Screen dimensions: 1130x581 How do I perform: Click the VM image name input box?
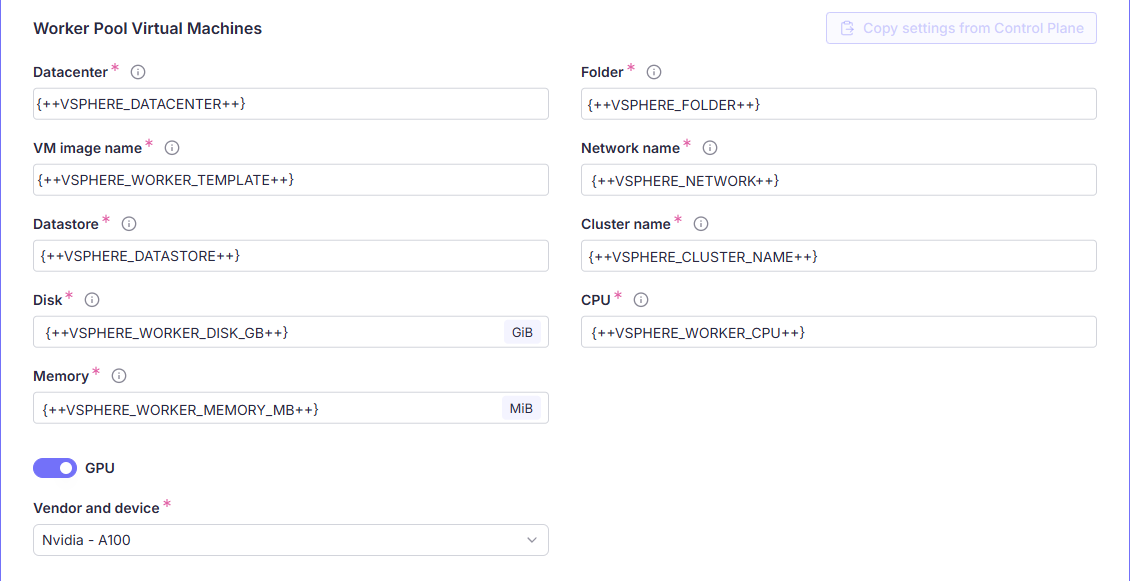(290, 180)
